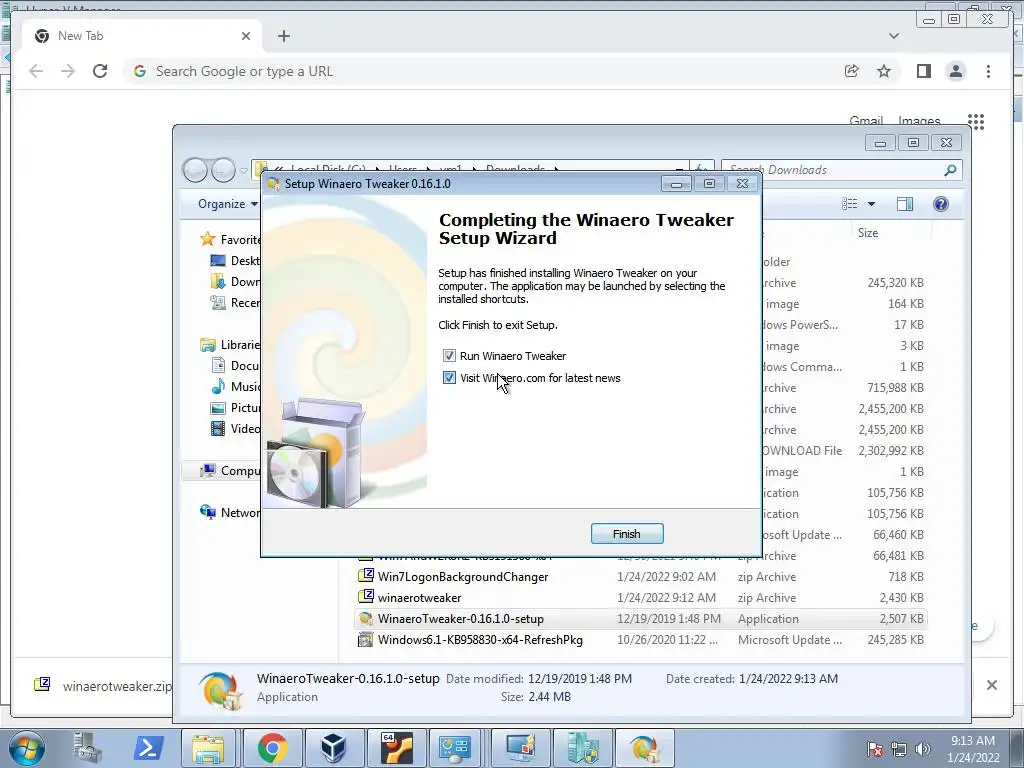Screen dimensions: 1024x768
Task: Reload the Chrome page
Action: click(100, 71)
